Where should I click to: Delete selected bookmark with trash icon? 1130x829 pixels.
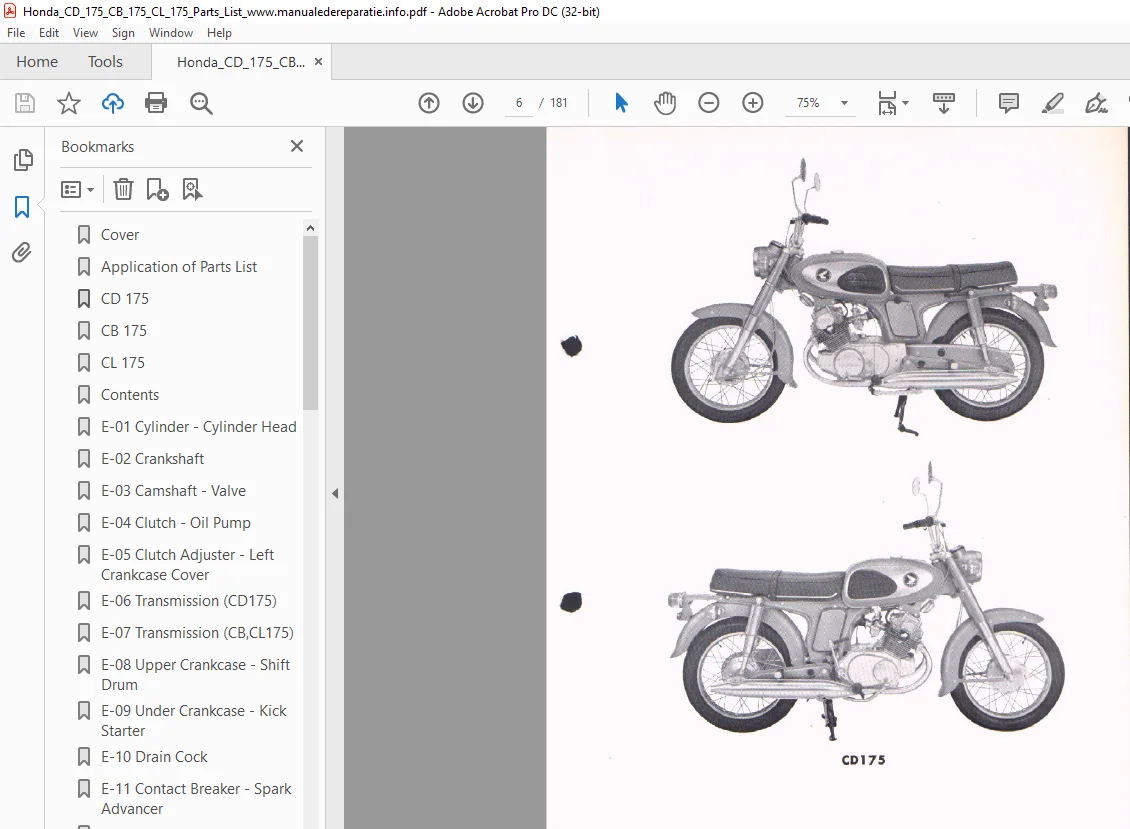(123, 190)
